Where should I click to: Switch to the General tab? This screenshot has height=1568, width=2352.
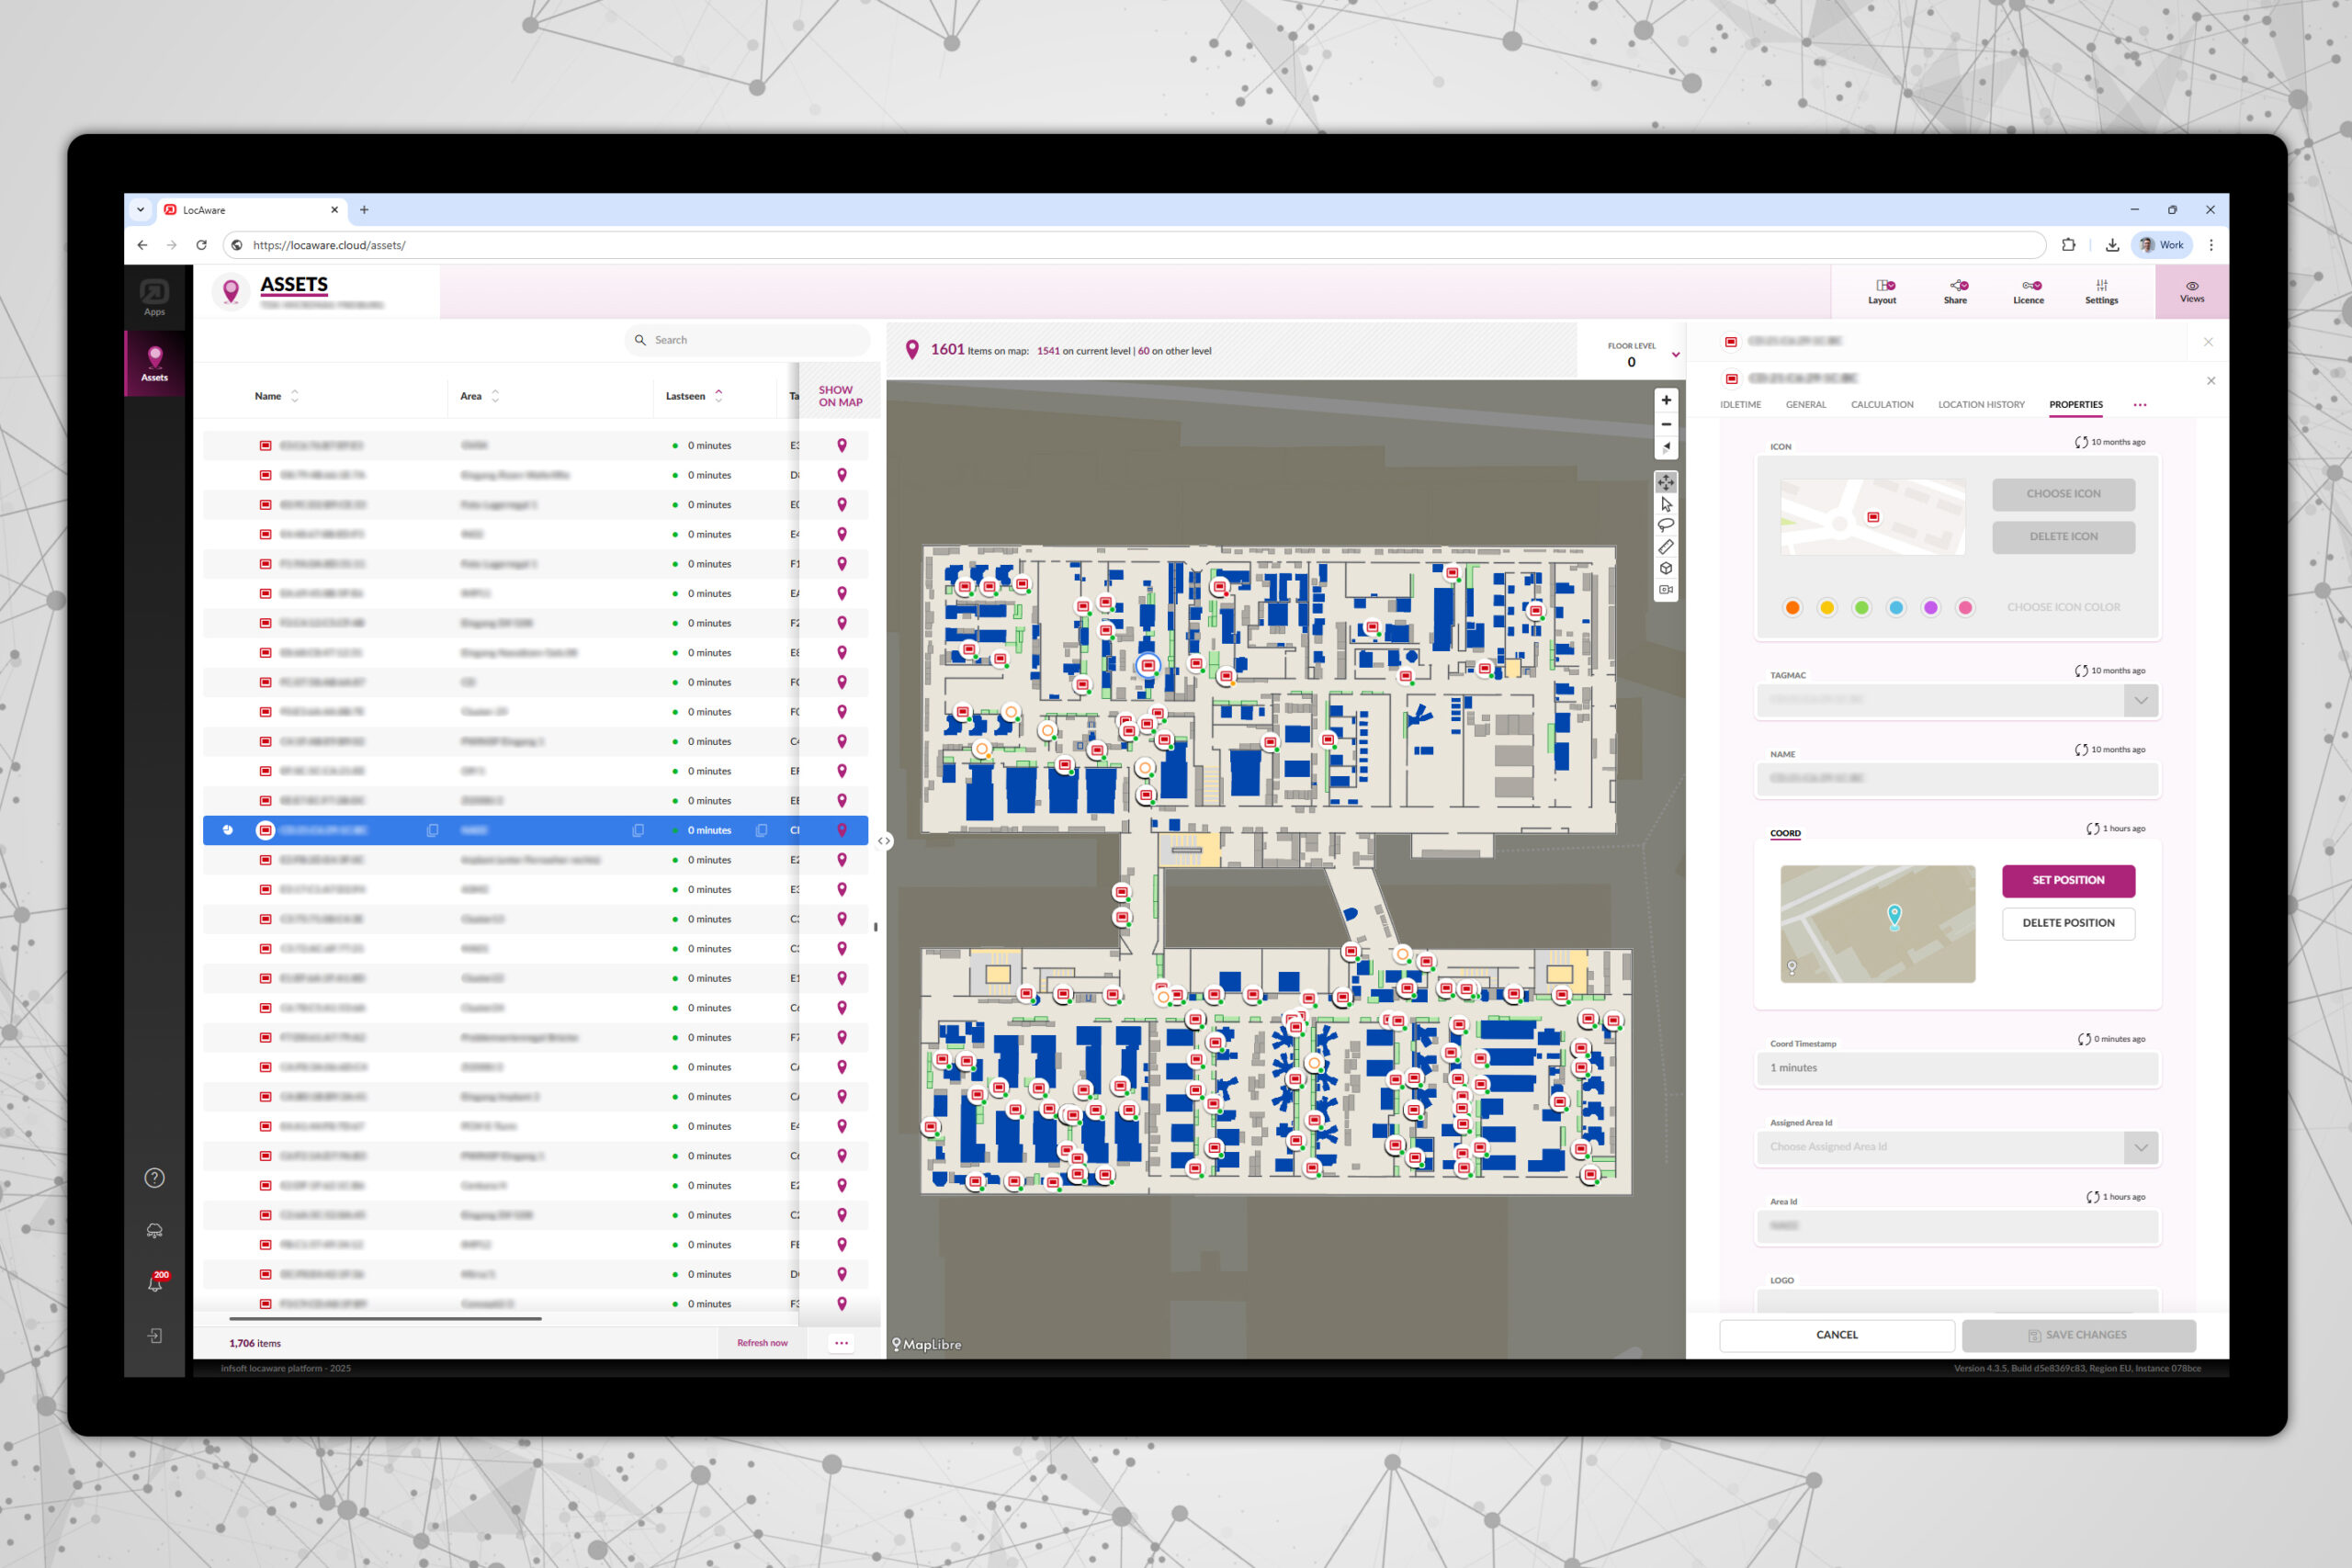1805,405
